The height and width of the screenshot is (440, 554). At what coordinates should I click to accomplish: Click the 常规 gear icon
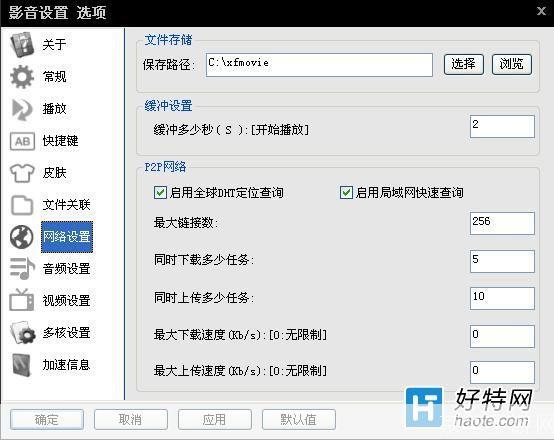point(22,76)
